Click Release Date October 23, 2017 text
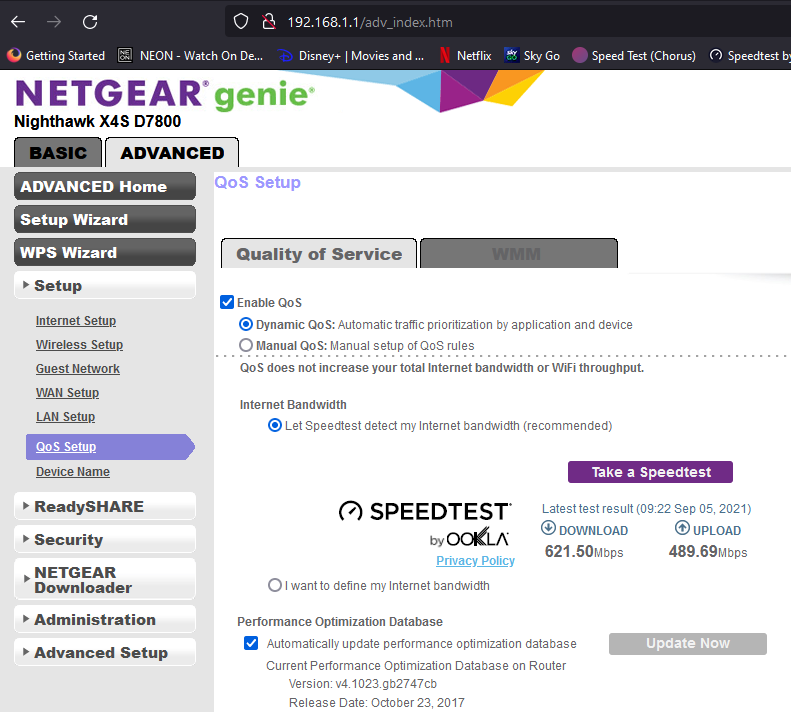Image resolution: width=791 pixels, height=712 pixels. pos(376,702)
